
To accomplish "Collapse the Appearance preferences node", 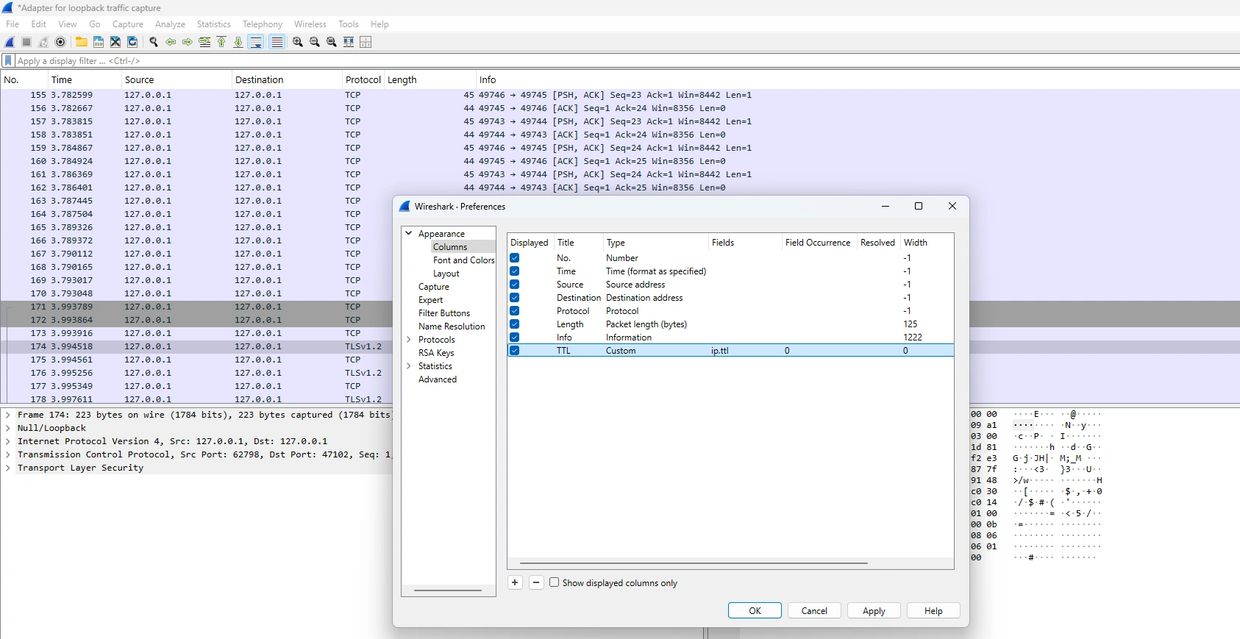I will pyautogui.click(x=409, y=234).
